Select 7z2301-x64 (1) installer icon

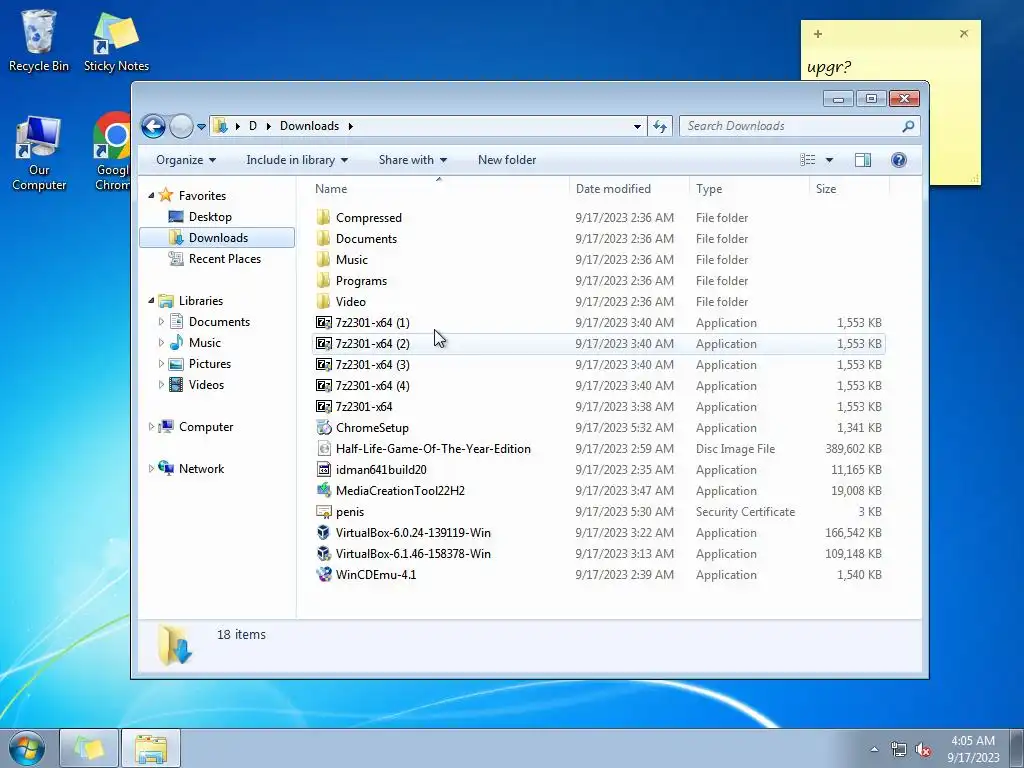tap(323, 323)
